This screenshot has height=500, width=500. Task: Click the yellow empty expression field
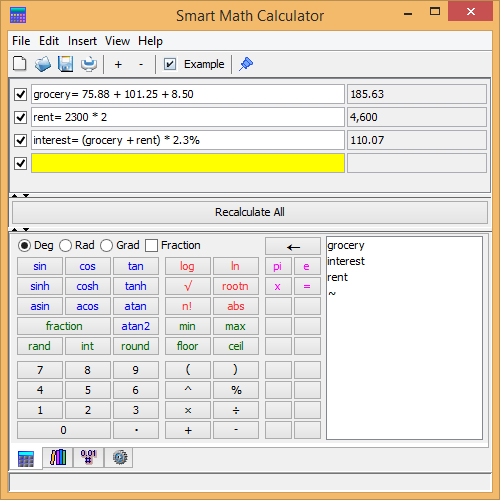[188, 163]
